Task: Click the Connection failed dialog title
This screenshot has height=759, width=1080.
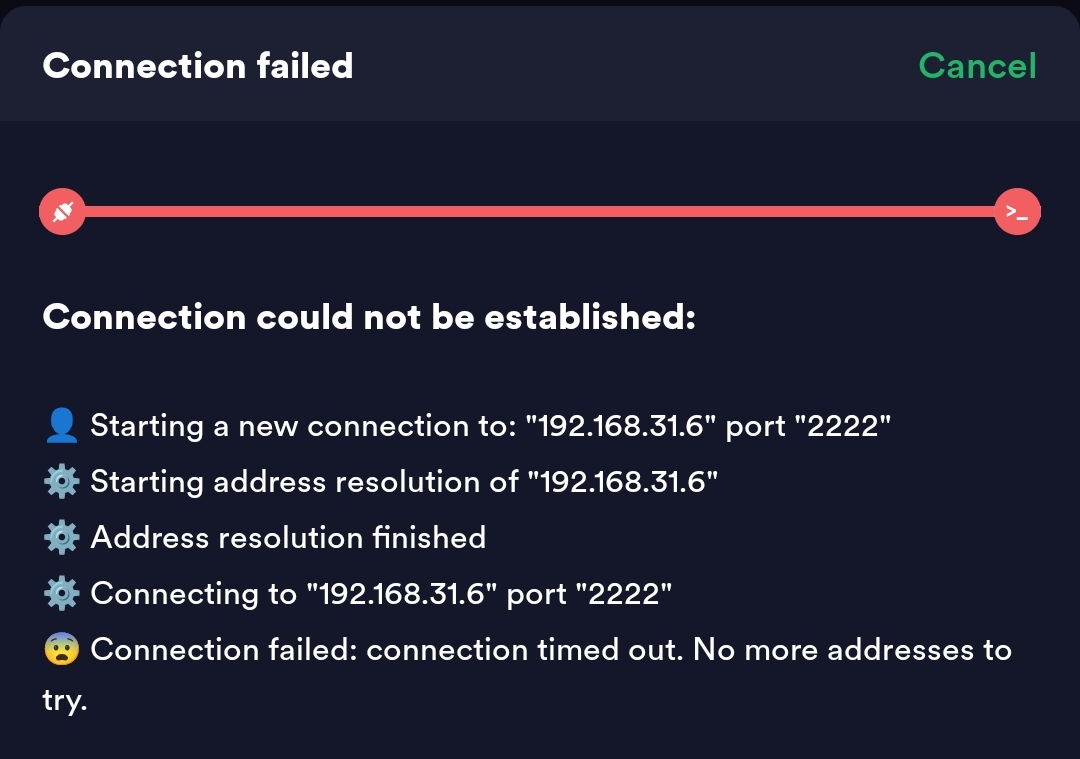Action: [x=198, y=66]
